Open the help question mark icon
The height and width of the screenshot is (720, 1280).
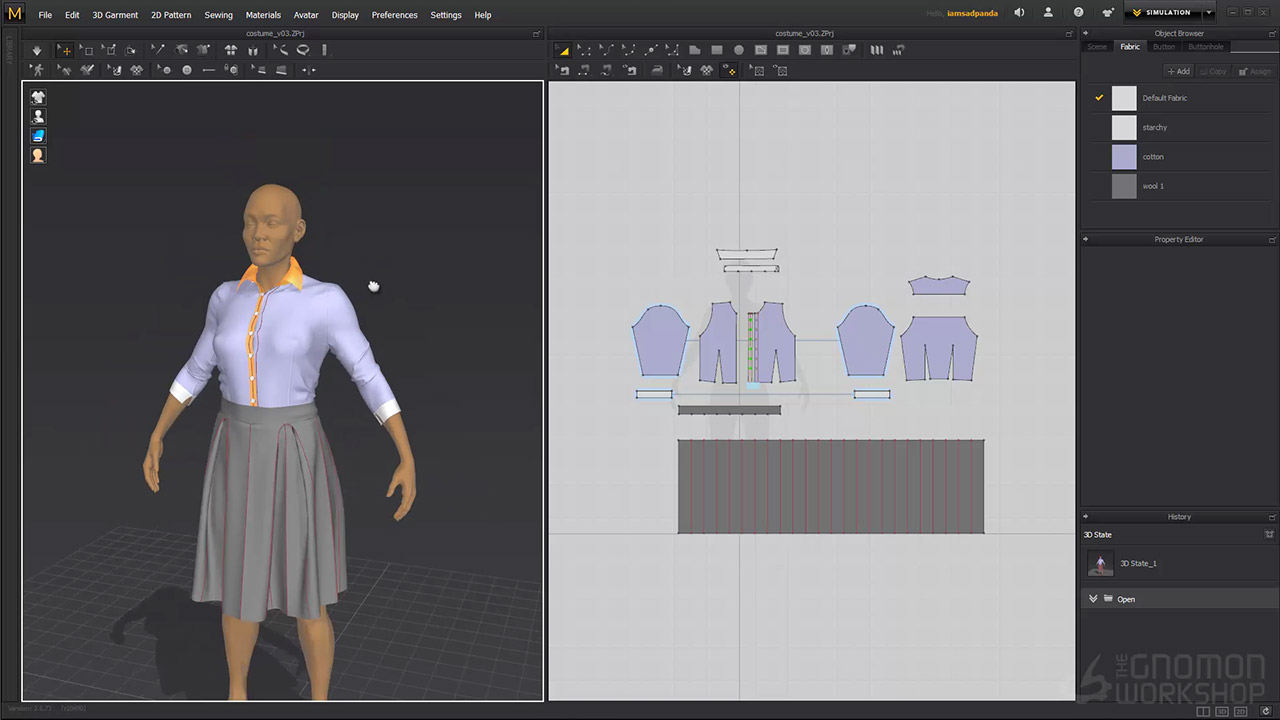click(x=1078, y=13)
